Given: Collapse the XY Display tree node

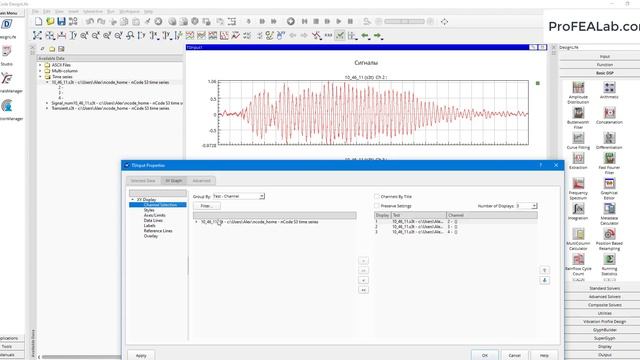Looking at the screenshot, I should click(133, 200).
